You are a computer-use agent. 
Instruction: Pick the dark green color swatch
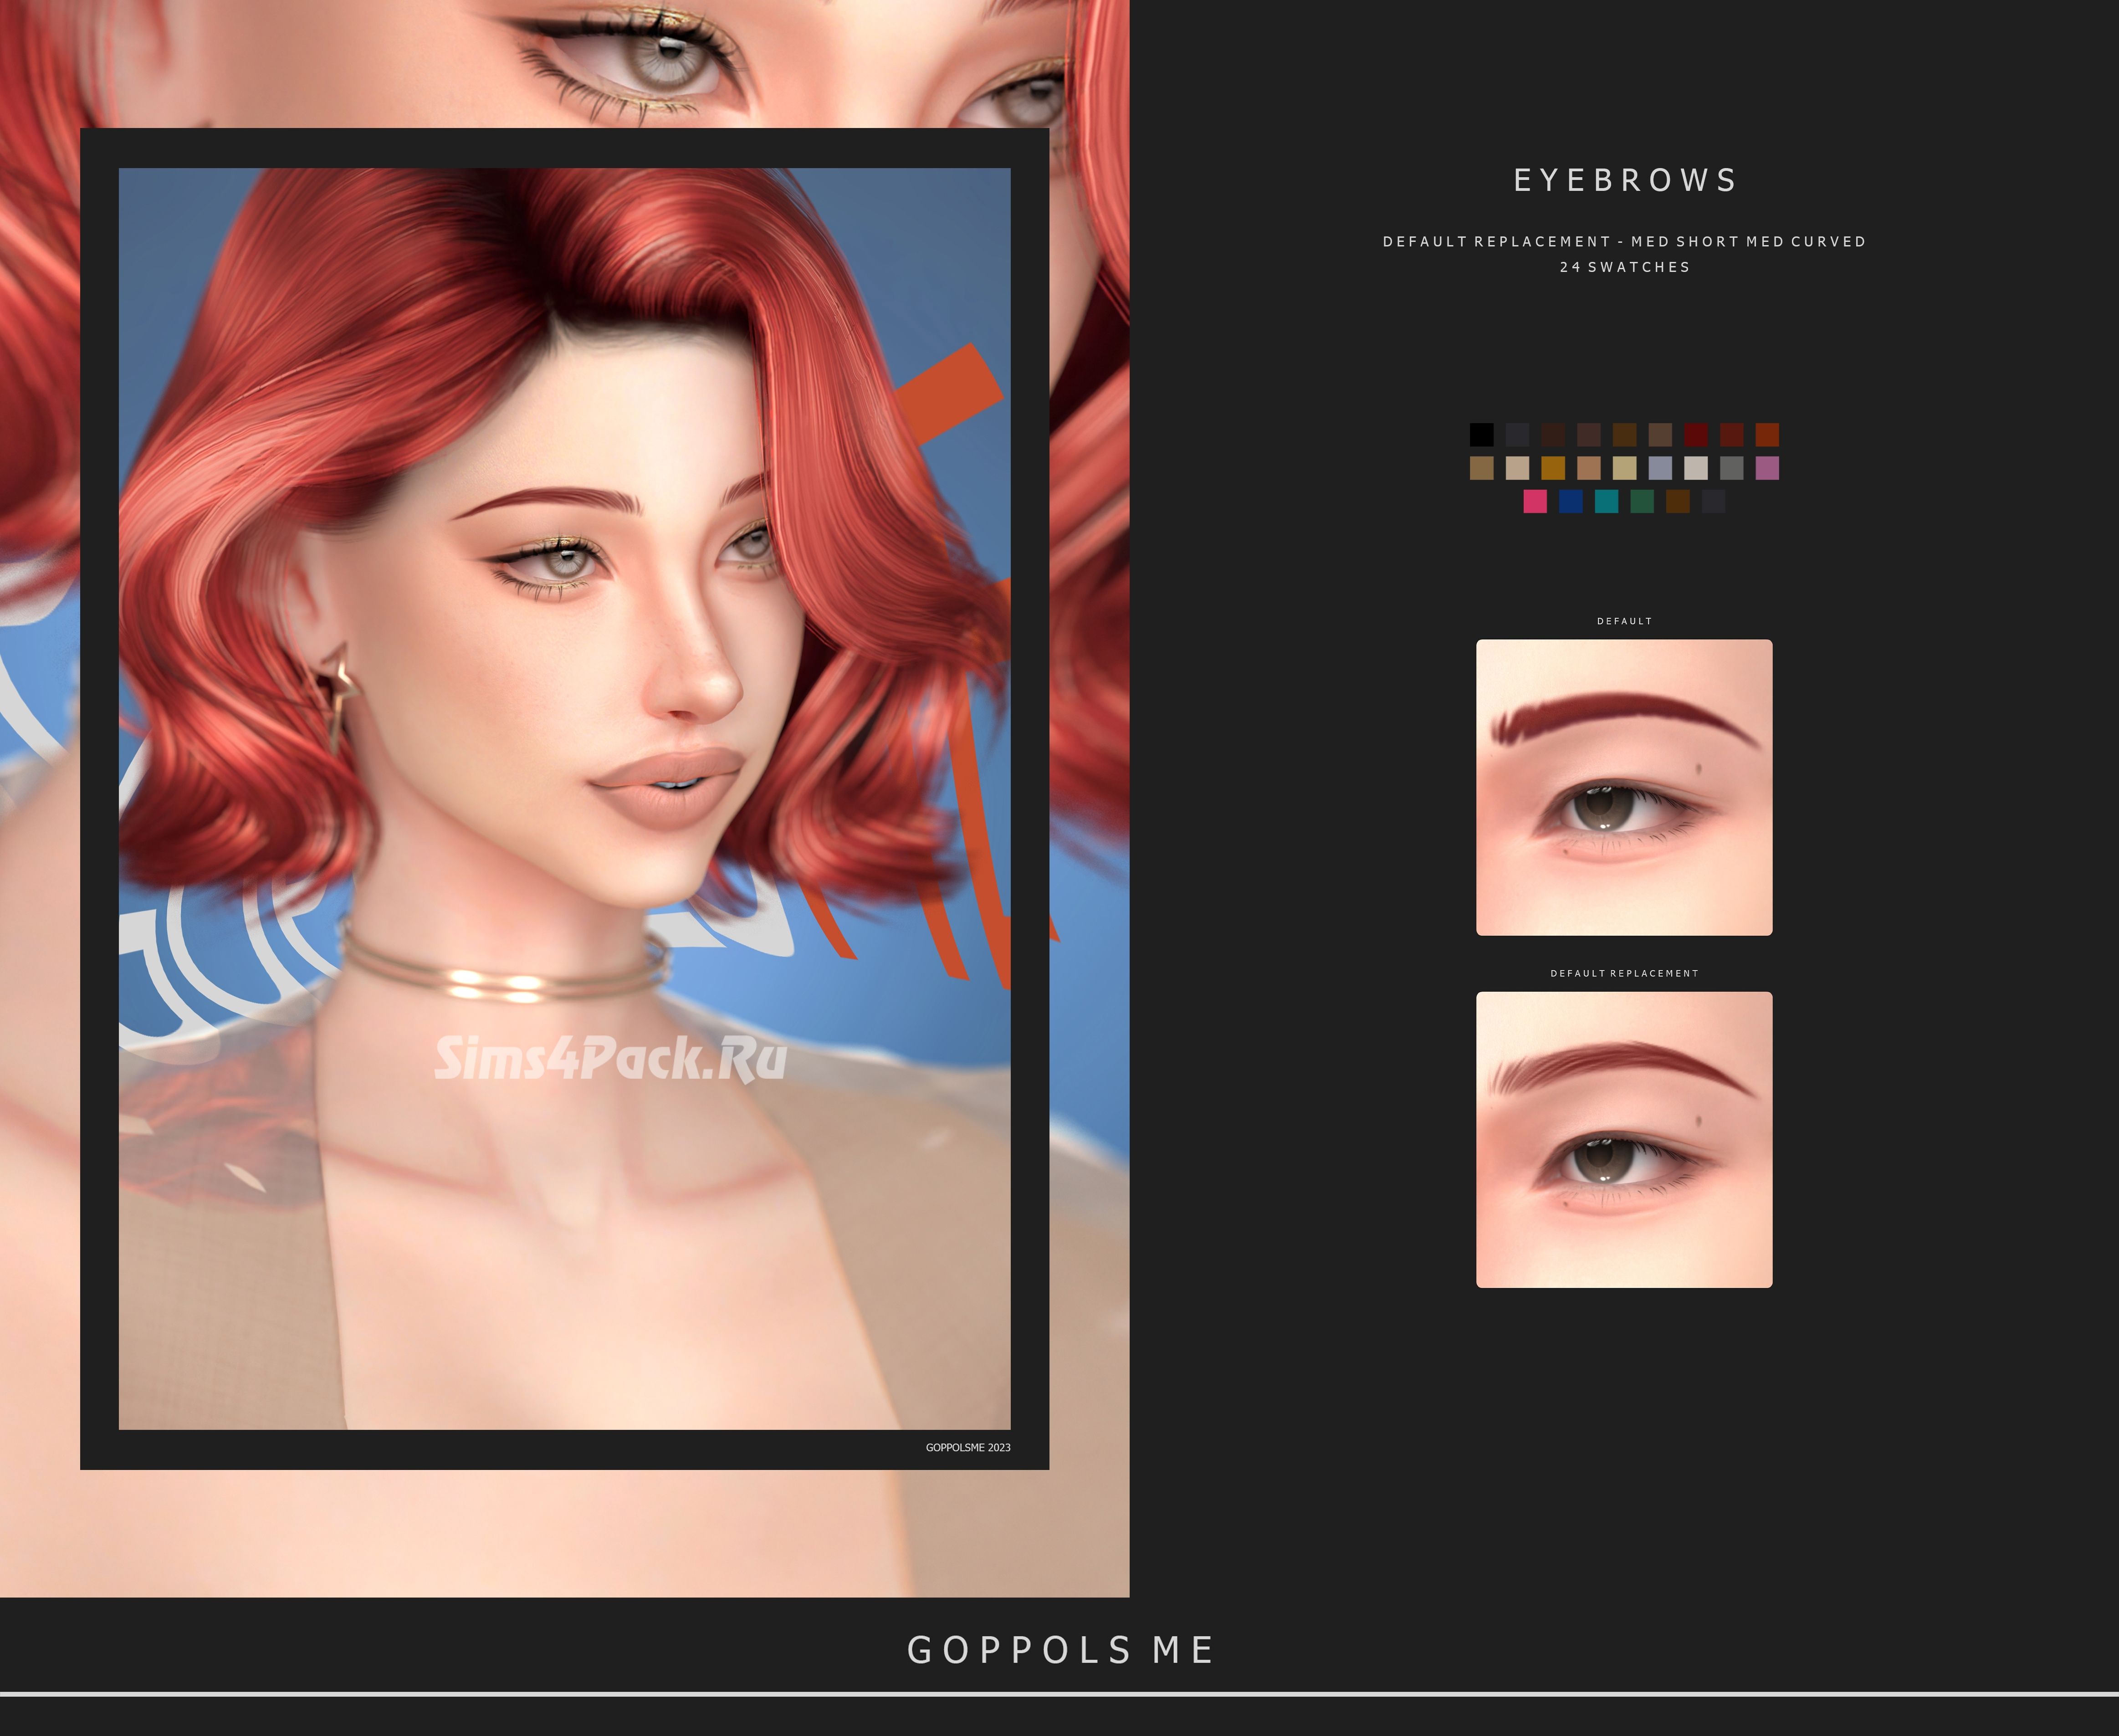(x=1642, y=501)
